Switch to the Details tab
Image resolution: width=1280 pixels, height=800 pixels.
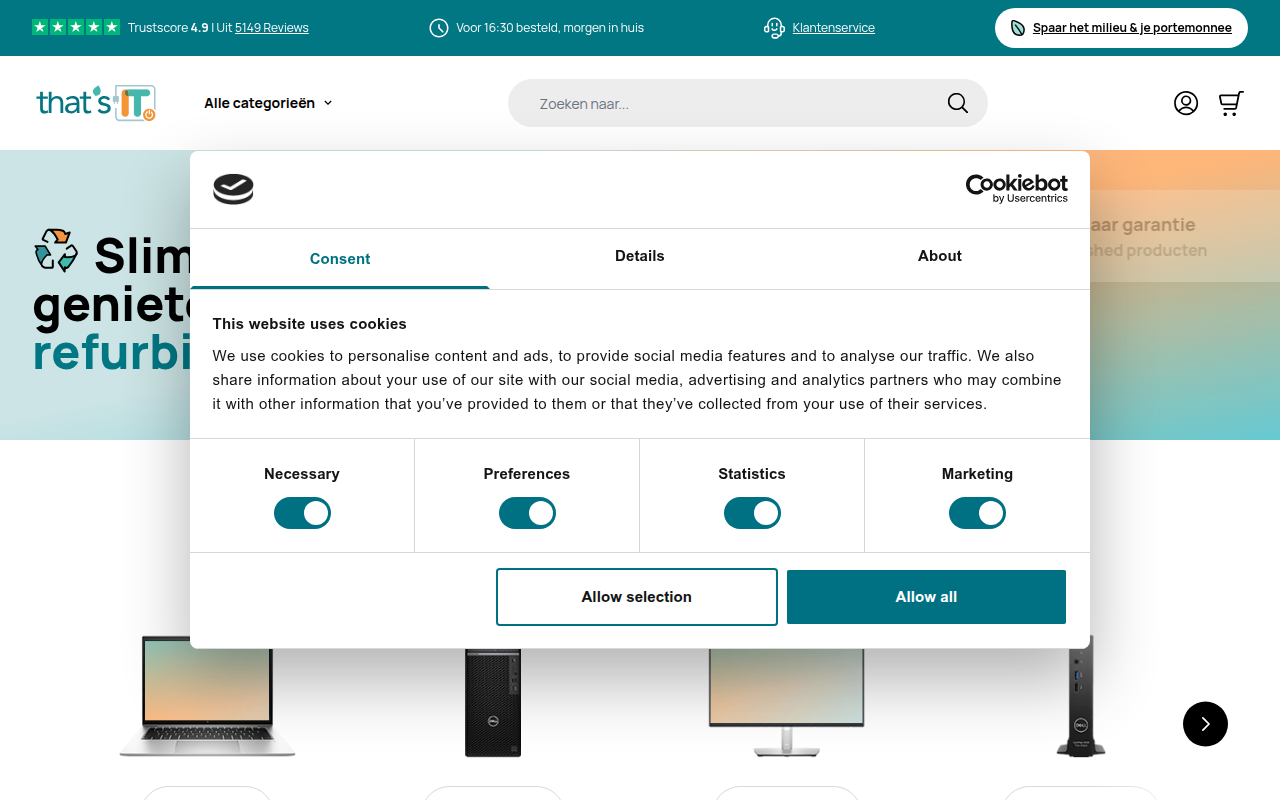(640, 256)
